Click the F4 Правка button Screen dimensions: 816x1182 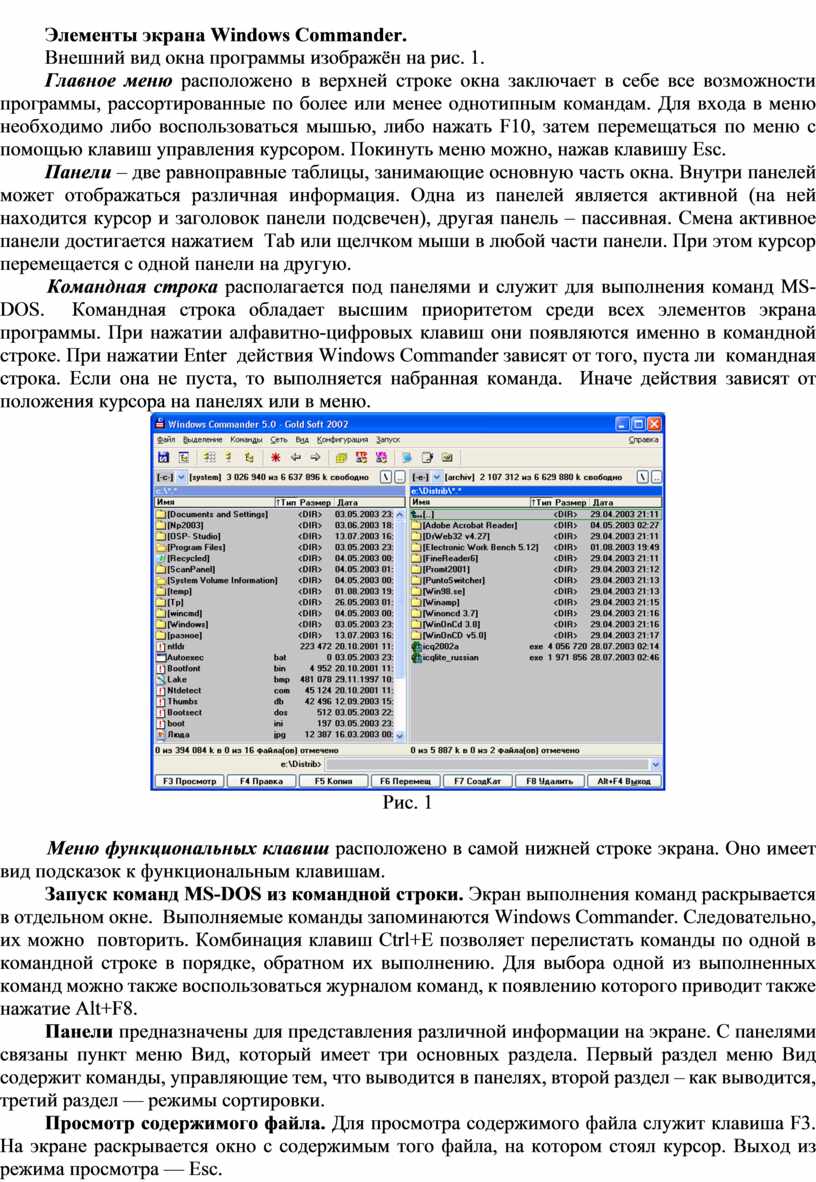coord(261,781)
